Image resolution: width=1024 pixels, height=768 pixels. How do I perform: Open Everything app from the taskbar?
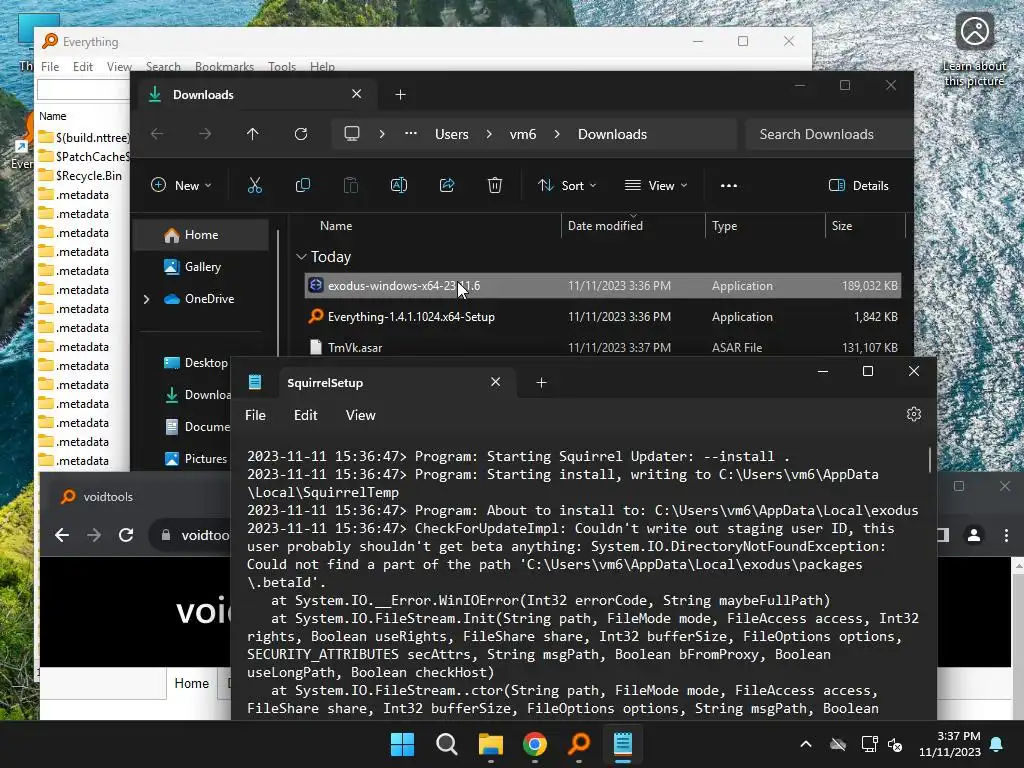[x=579, y=744]
